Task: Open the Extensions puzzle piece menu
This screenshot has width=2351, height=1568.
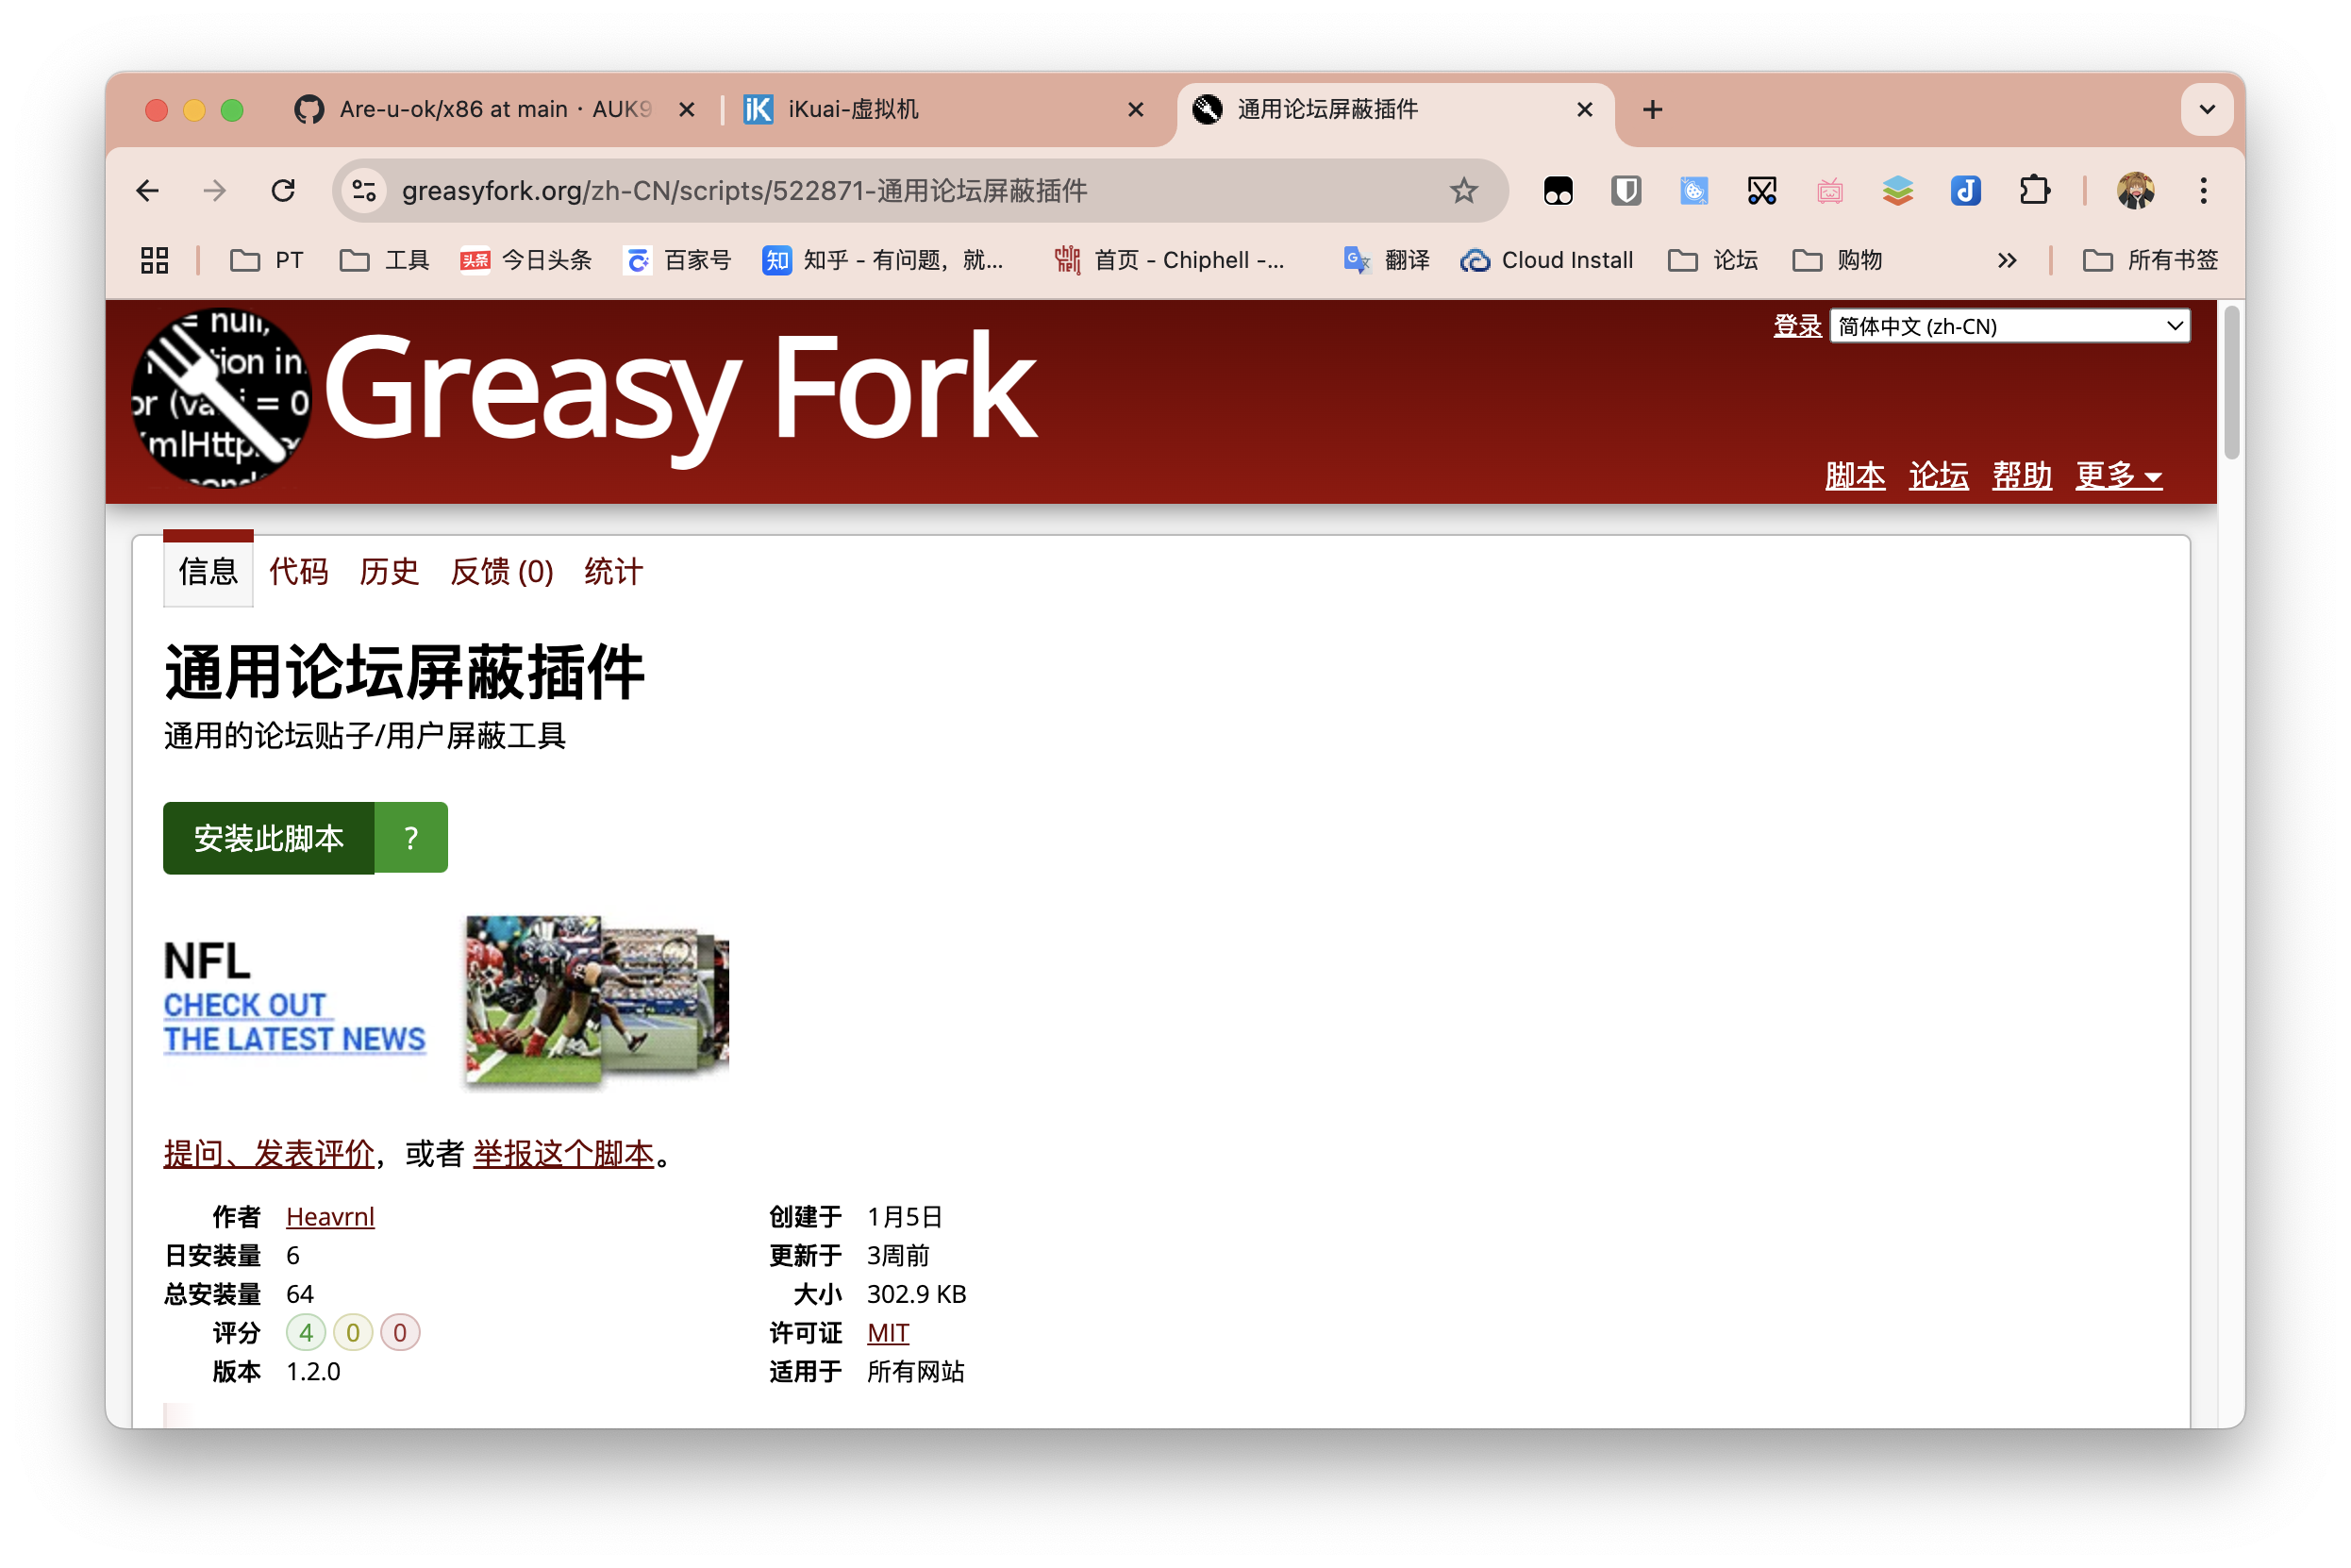Action: (x=2034, y=191)
